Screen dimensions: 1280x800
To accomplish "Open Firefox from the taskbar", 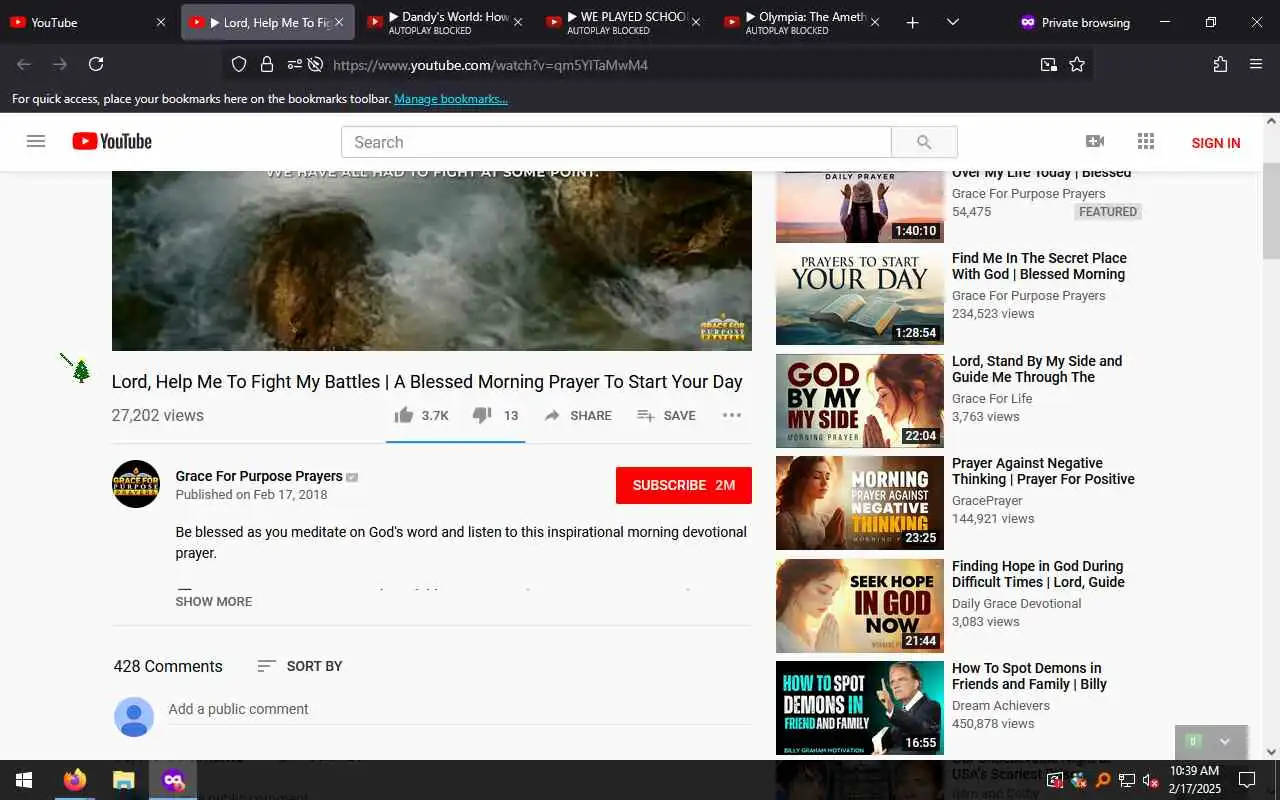I will 75,780.
